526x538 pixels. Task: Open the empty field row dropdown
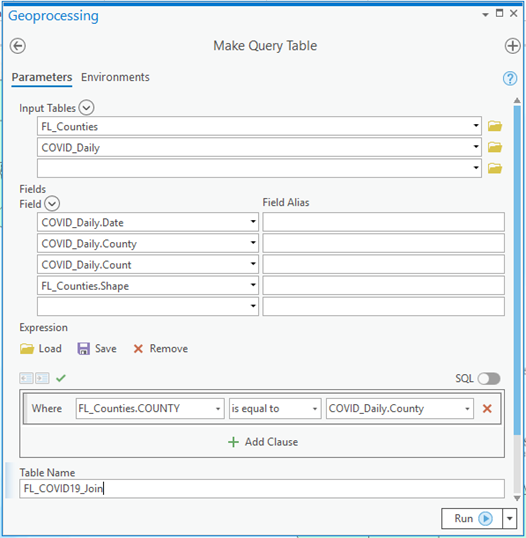pyautogui.click(x=253, y=306)
